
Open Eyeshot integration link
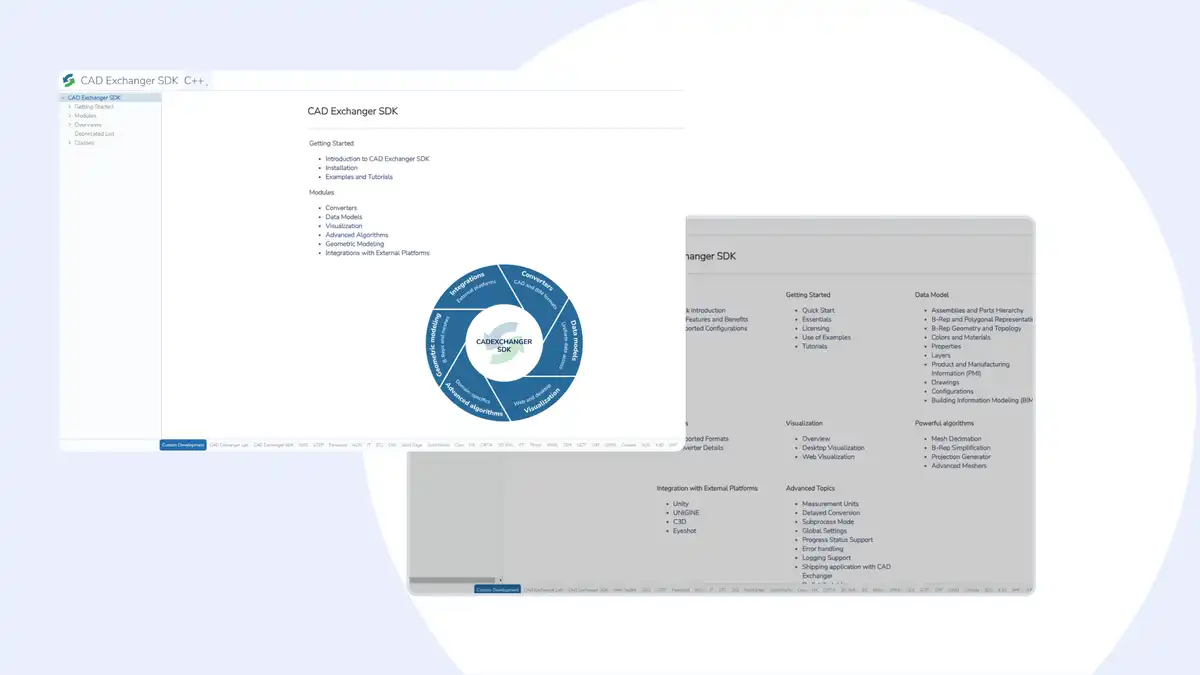[x=684, y=531]
